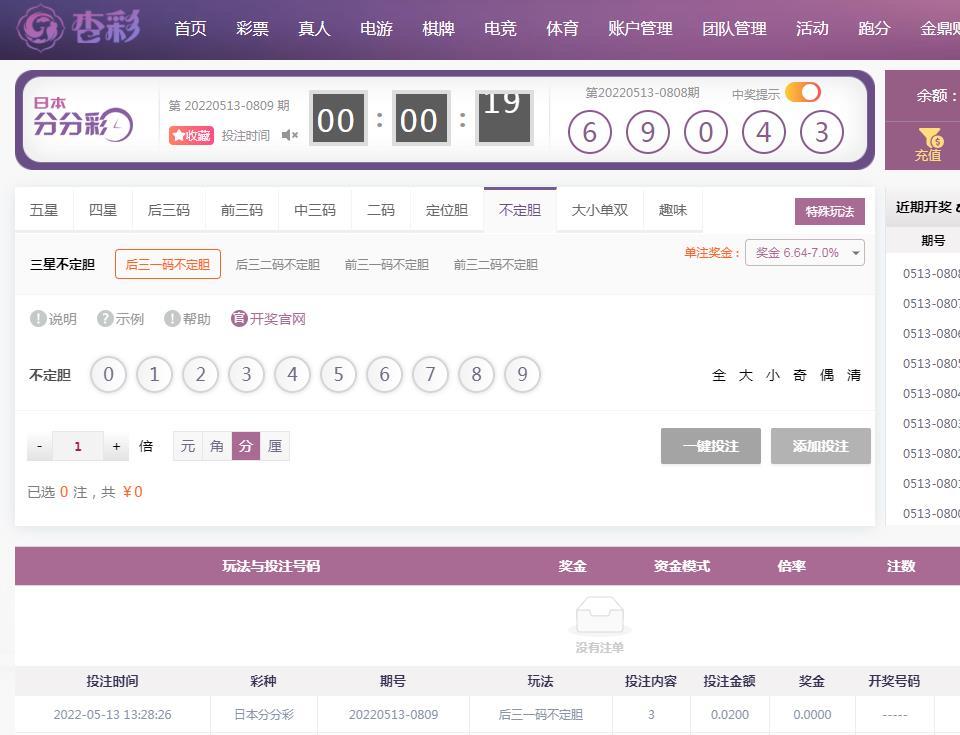Click 偶 quick-select filter
Screen dimensions: 960x735
tap(827, 375)
